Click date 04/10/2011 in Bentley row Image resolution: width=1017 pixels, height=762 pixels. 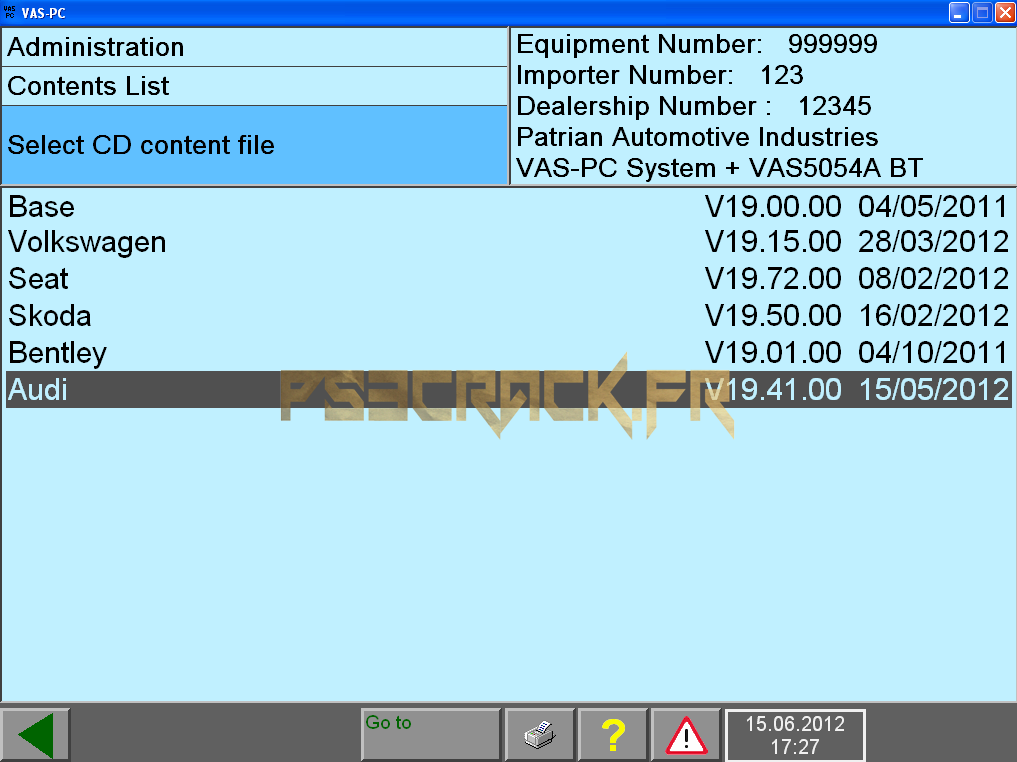pyautogui.click(x=933, y=353)
